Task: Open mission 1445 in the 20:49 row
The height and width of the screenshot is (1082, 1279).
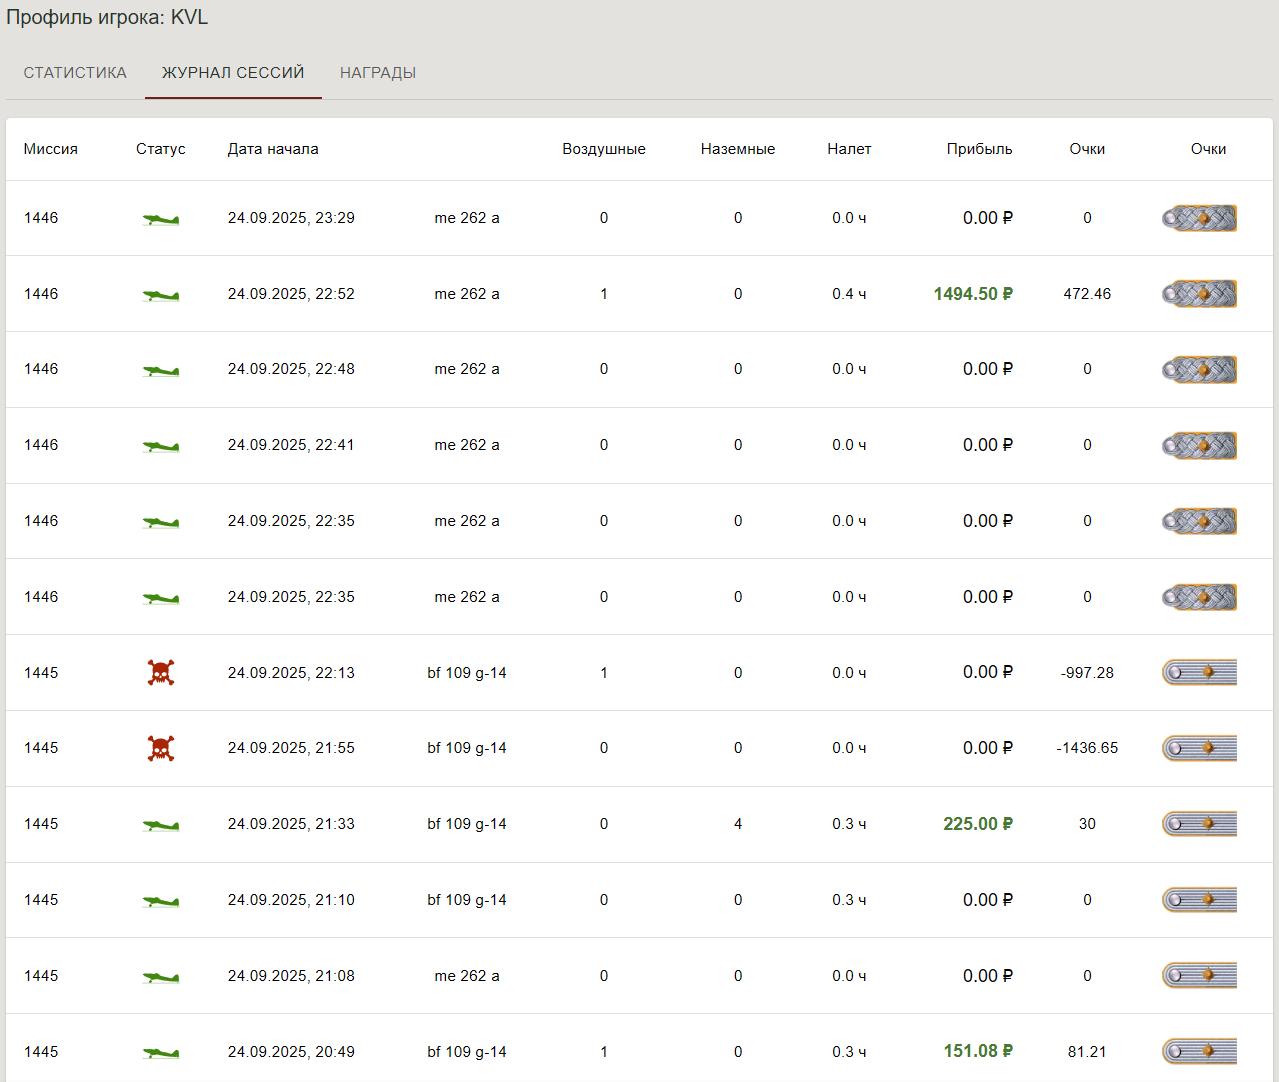Action: coord(41,1052)
